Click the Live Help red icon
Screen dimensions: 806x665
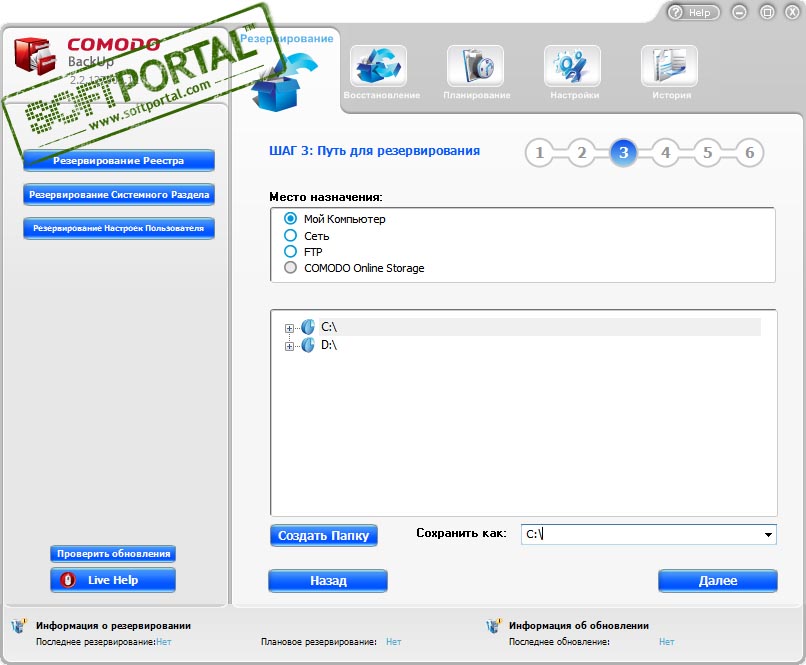[67, 580]
